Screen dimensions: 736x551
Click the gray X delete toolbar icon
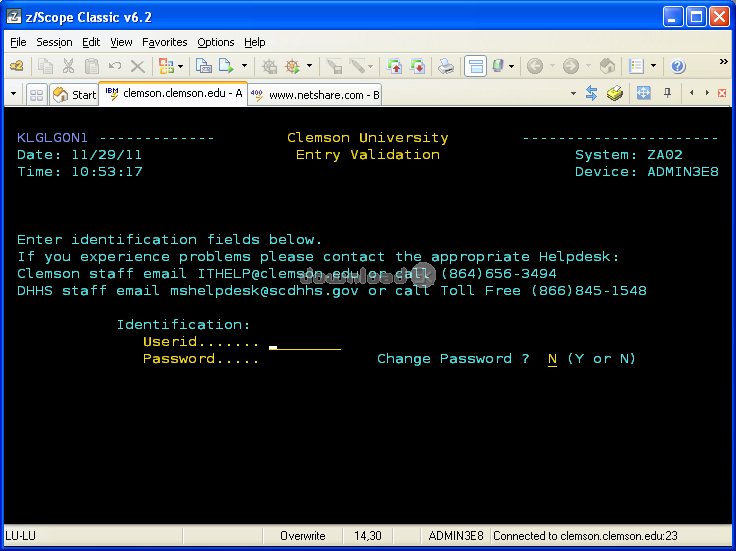pos(138,66)
